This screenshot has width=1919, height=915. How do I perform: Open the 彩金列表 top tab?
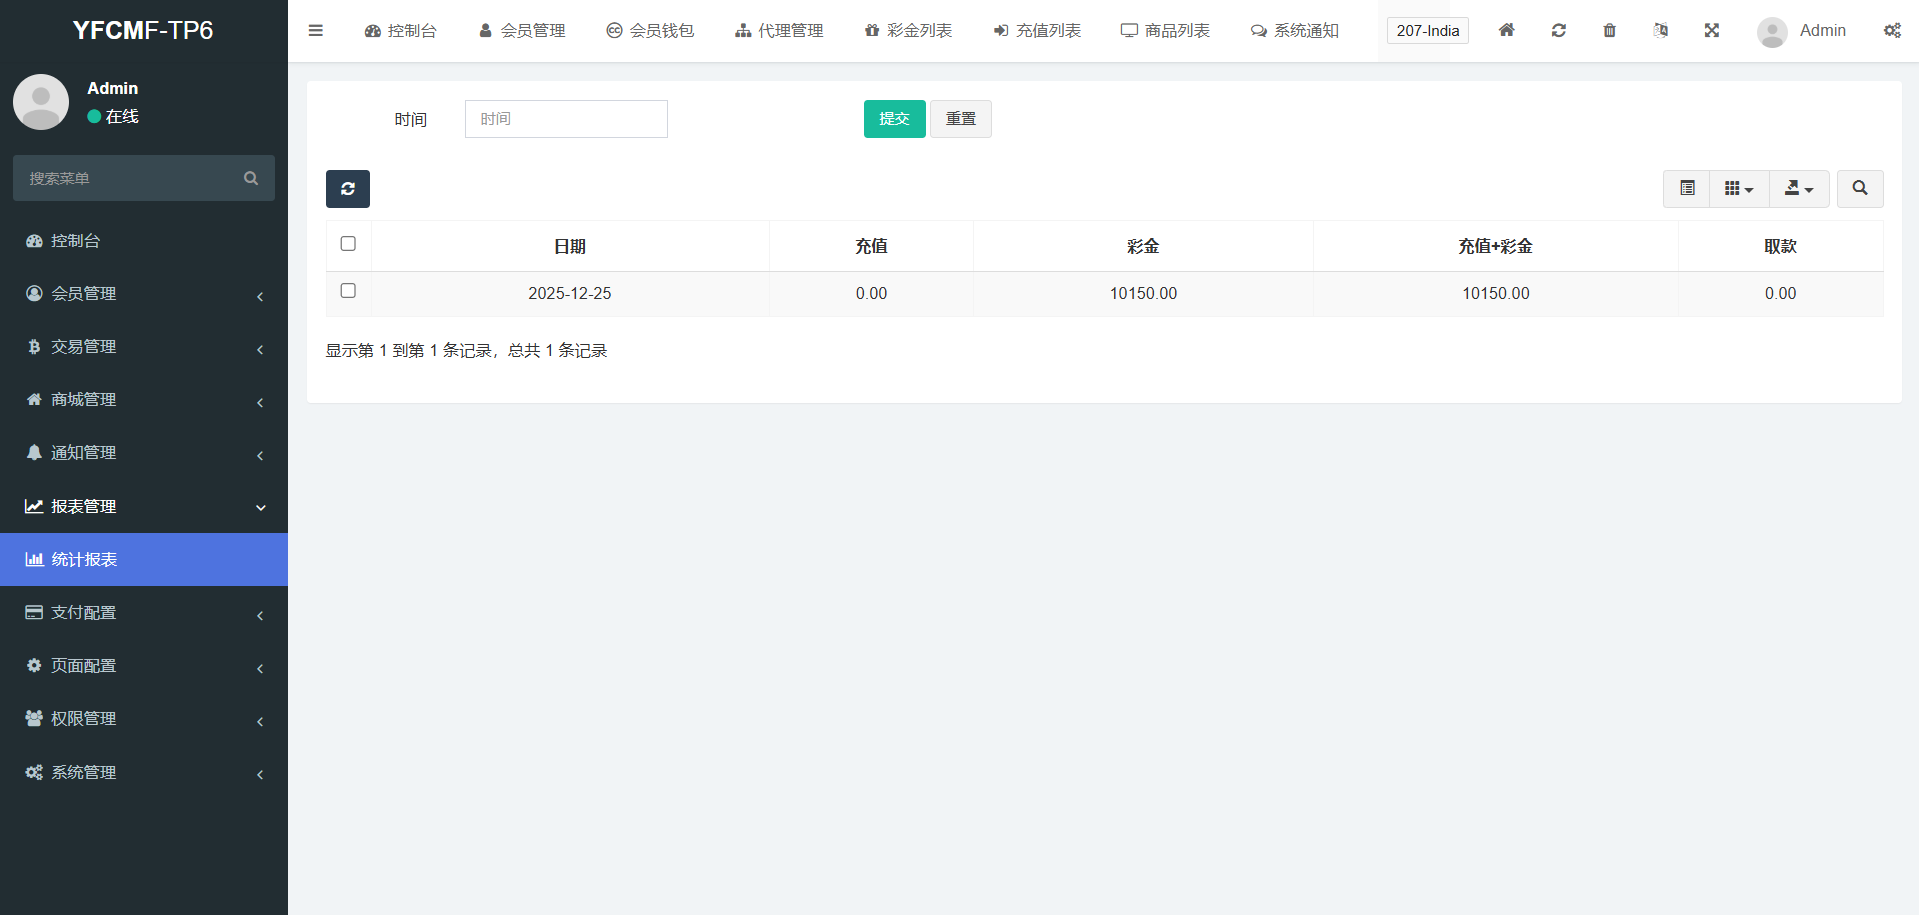click(x=908, y=31)
